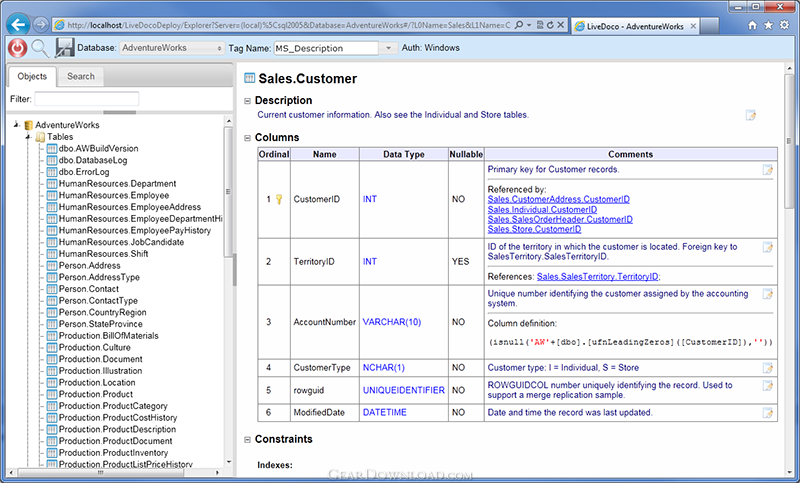800x483 pixels.
Task: Click the stop loading X in address bar
Action: click(560, 24)
